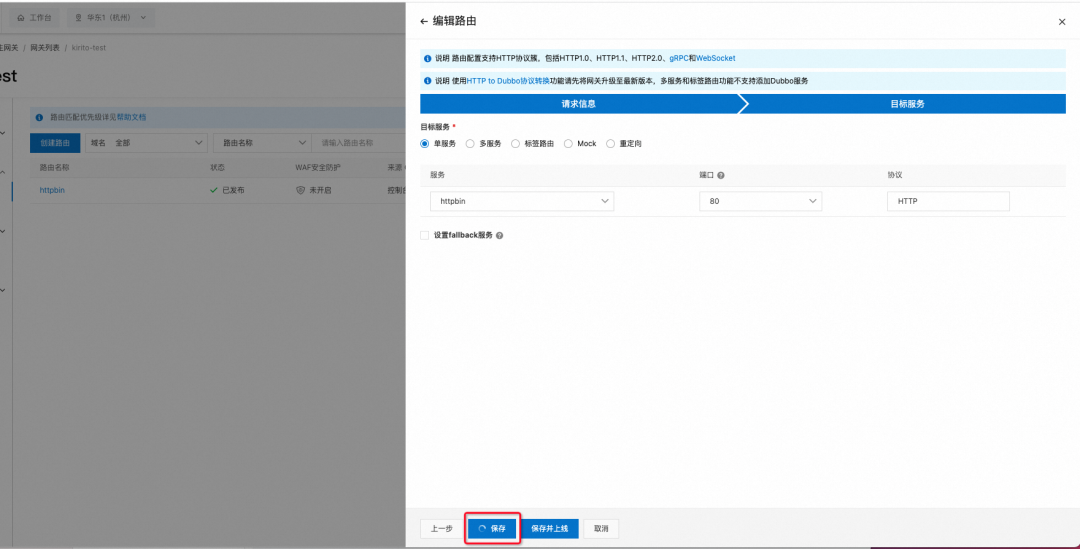This screenshot has height=549, width=1080.
Task: Click the 工作台 navigation item
Action: pos(34,18)
